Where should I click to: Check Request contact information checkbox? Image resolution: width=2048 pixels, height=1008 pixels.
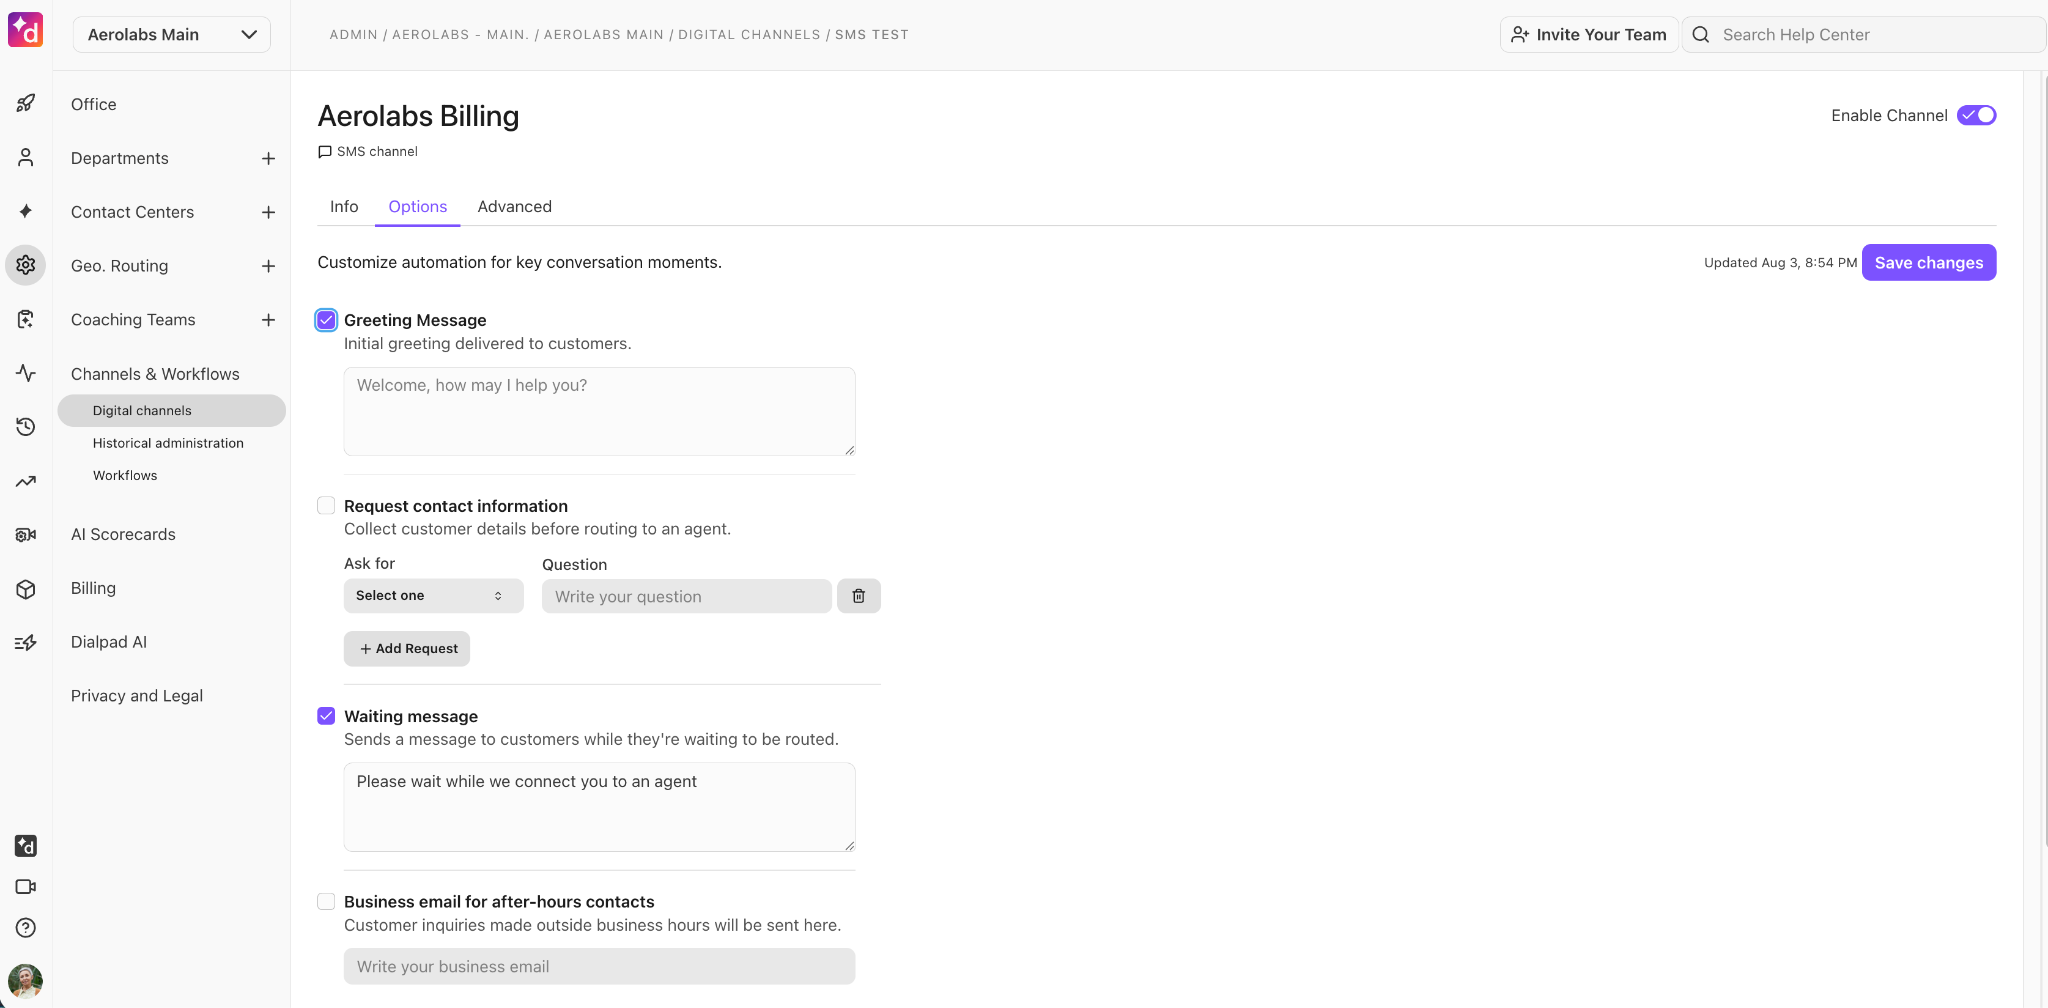pos(326,506)
